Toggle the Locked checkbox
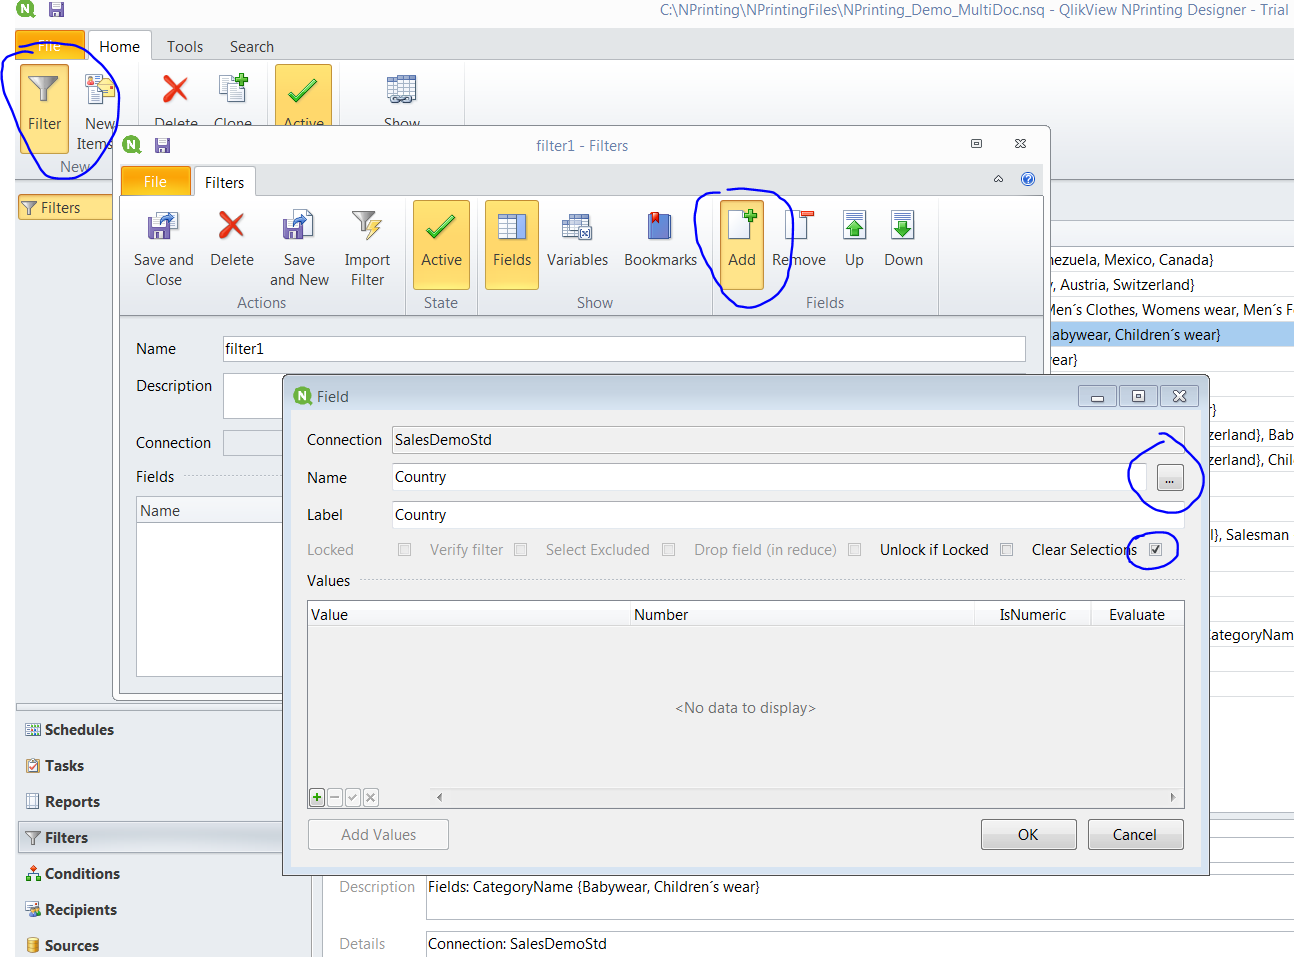This screenshot has height=957, width=1294. [x=405, y=550]
